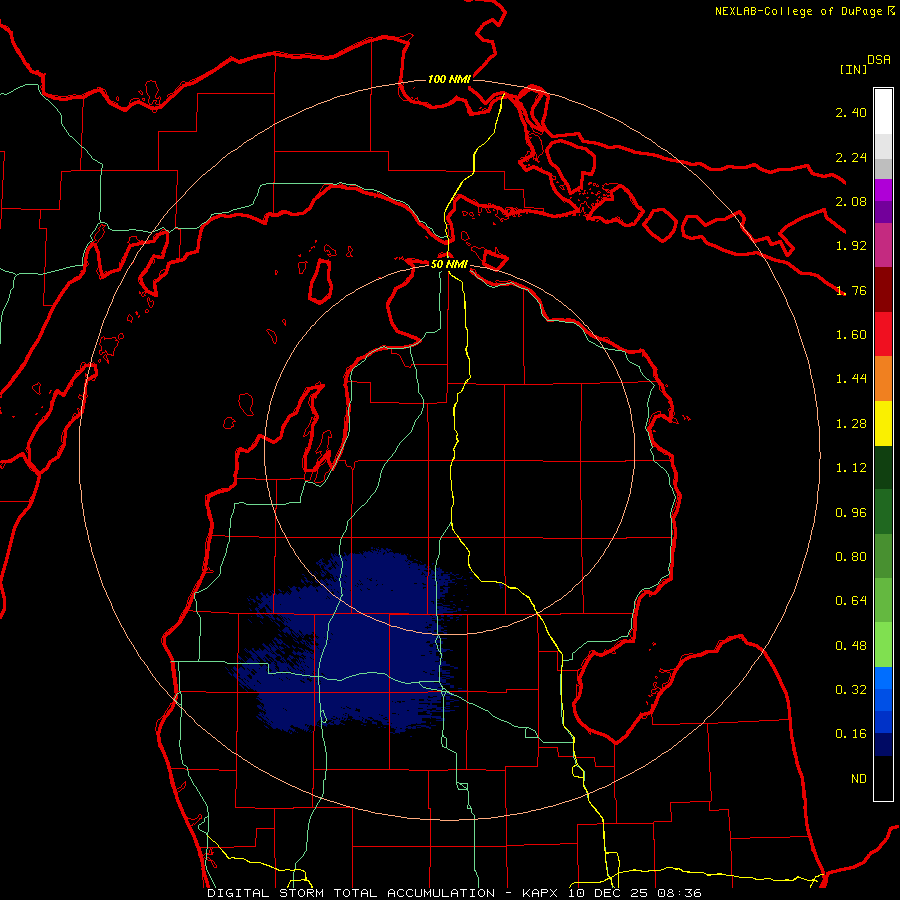Select the 0.16 legend value

tap(851, 734)
